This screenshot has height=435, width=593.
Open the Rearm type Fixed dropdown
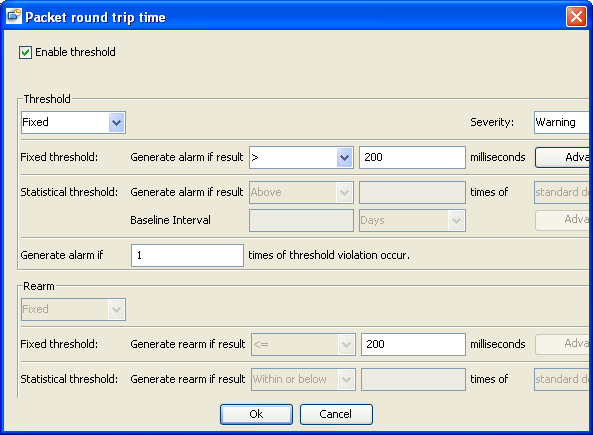tap(73, 309)
